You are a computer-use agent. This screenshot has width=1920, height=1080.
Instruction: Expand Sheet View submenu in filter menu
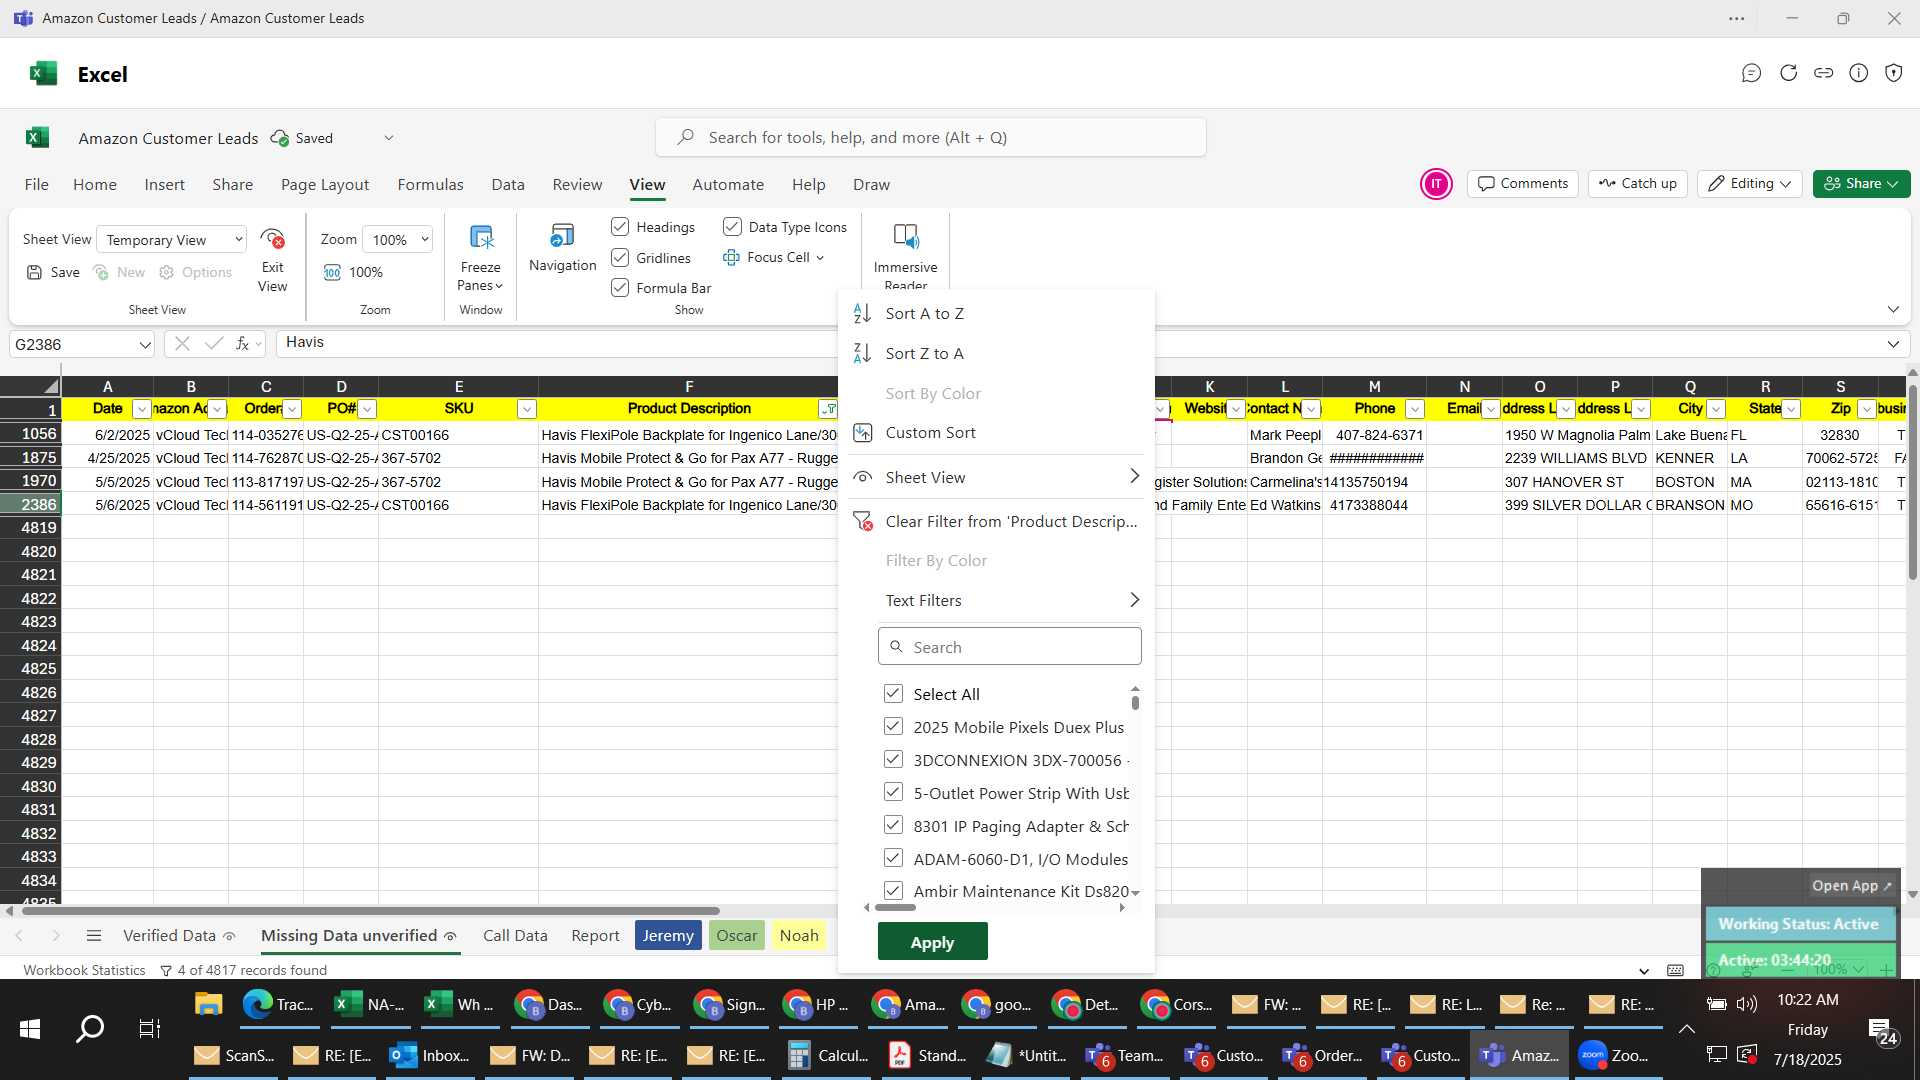pyautogui.click(x=1134, y=477)
